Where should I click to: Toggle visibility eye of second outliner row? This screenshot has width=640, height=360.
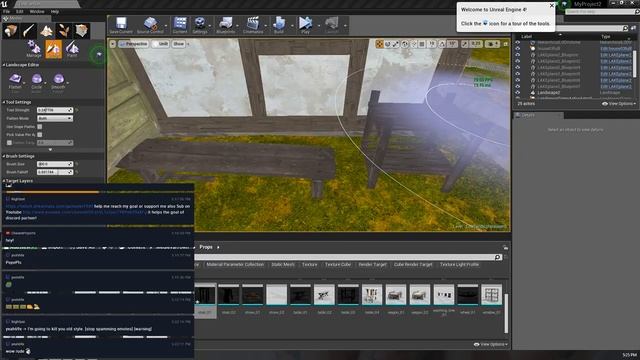pos(518,48)
